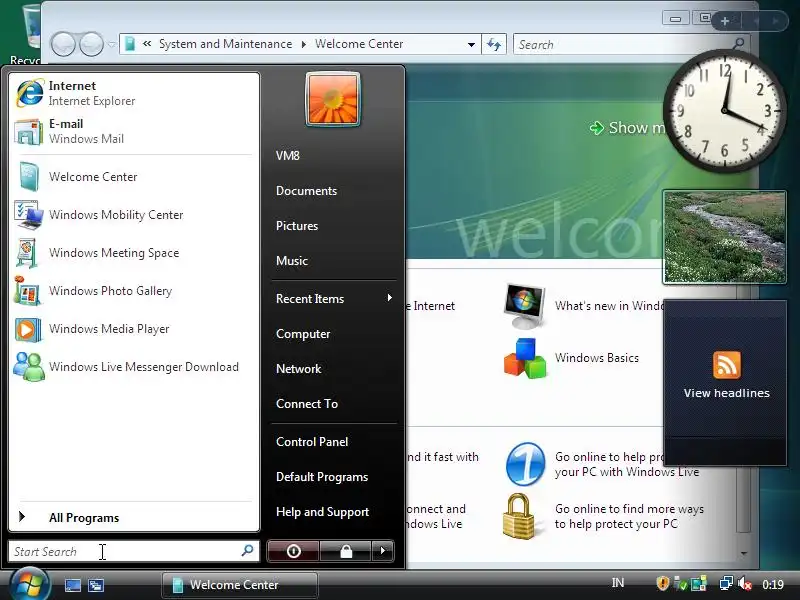800x600 pixels.
Task: Click the Show more green arrow link
Action: pyautogui.click(x=628, y=128)
